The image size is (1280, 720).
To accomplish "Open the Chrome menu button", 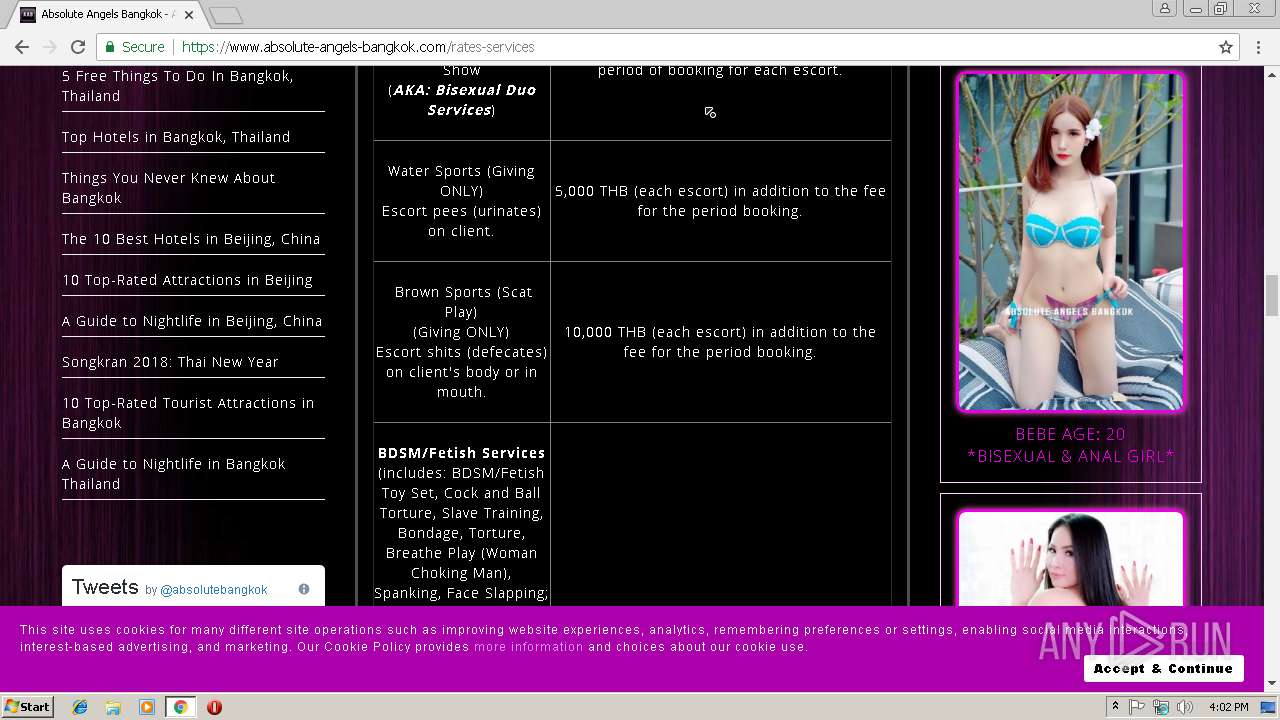I will coord(1260,47).
